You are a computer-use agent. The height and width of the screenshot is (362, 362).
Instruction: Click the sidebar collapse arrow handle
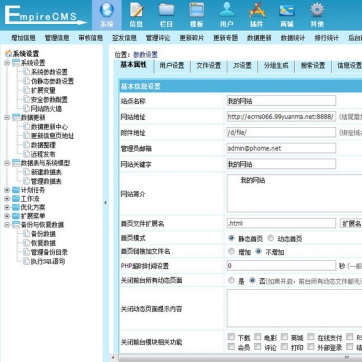pyautogui.click(x=106, y=203)
